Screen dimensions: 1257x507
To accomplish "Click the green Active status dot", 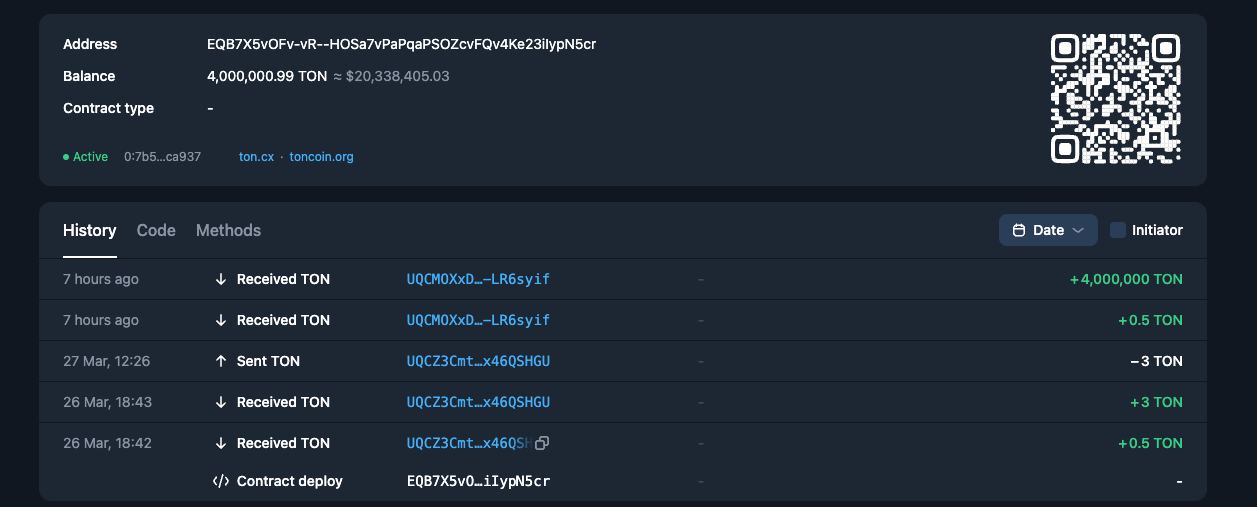I will click(66, 157).
